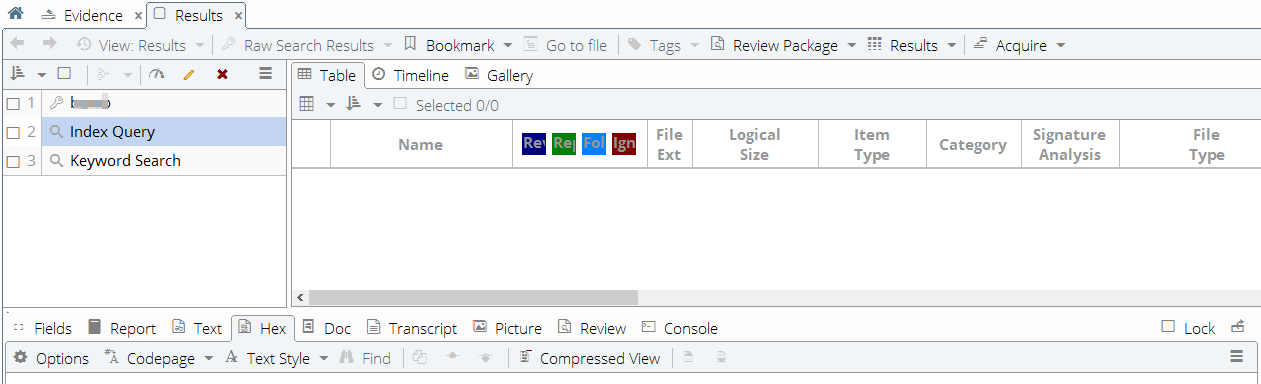Click the back arrow navigation icon
This screenshot has height=384, width=1261.
coord(17,44)
